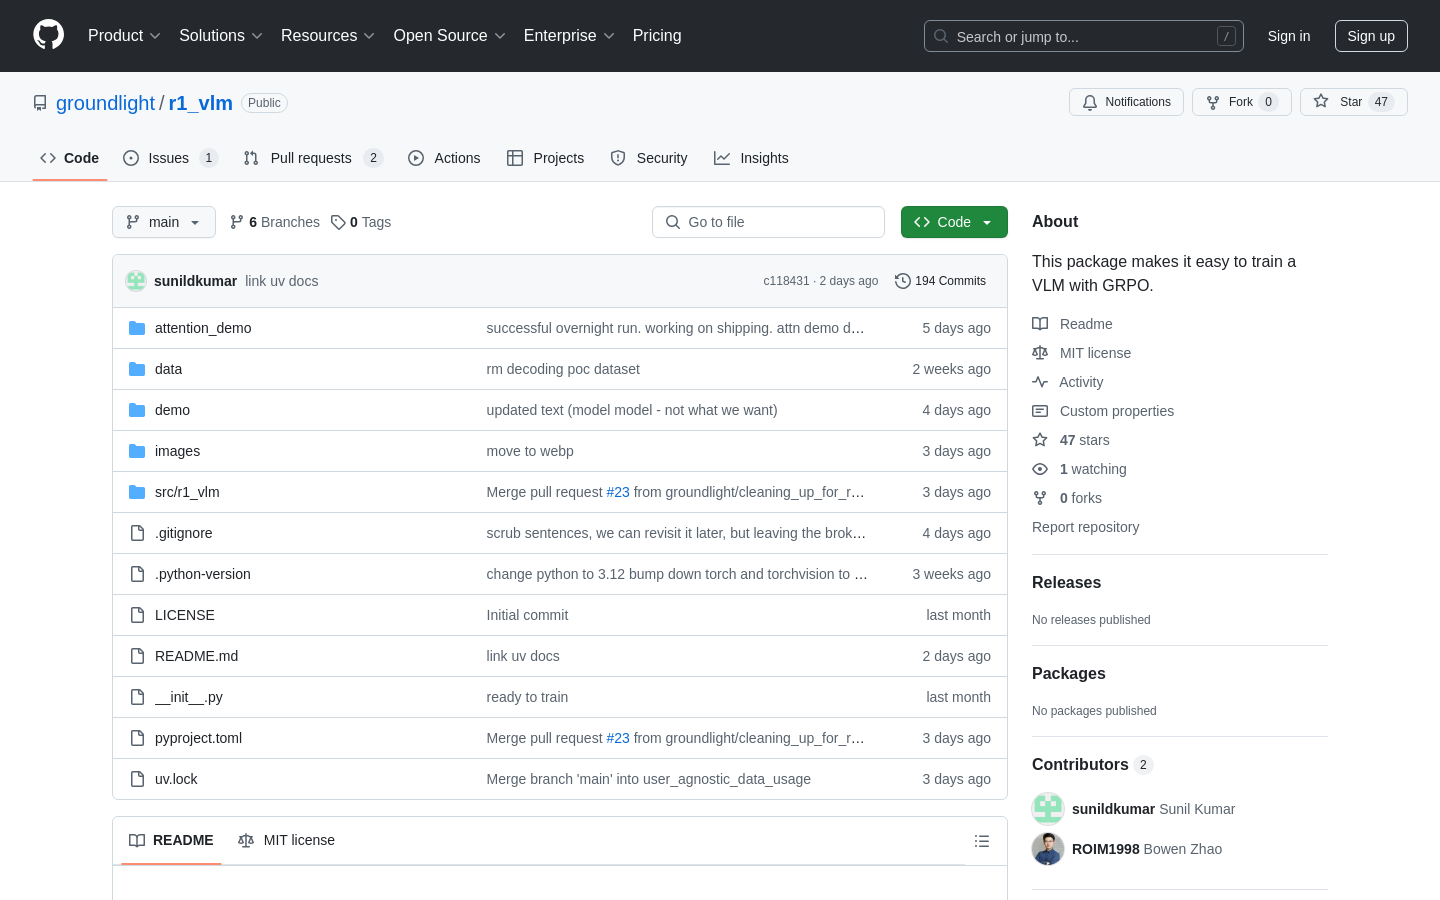This screenshot has height=900, width=1440.
Task: Expand the Open Source menu
Action: coord(450,36)
